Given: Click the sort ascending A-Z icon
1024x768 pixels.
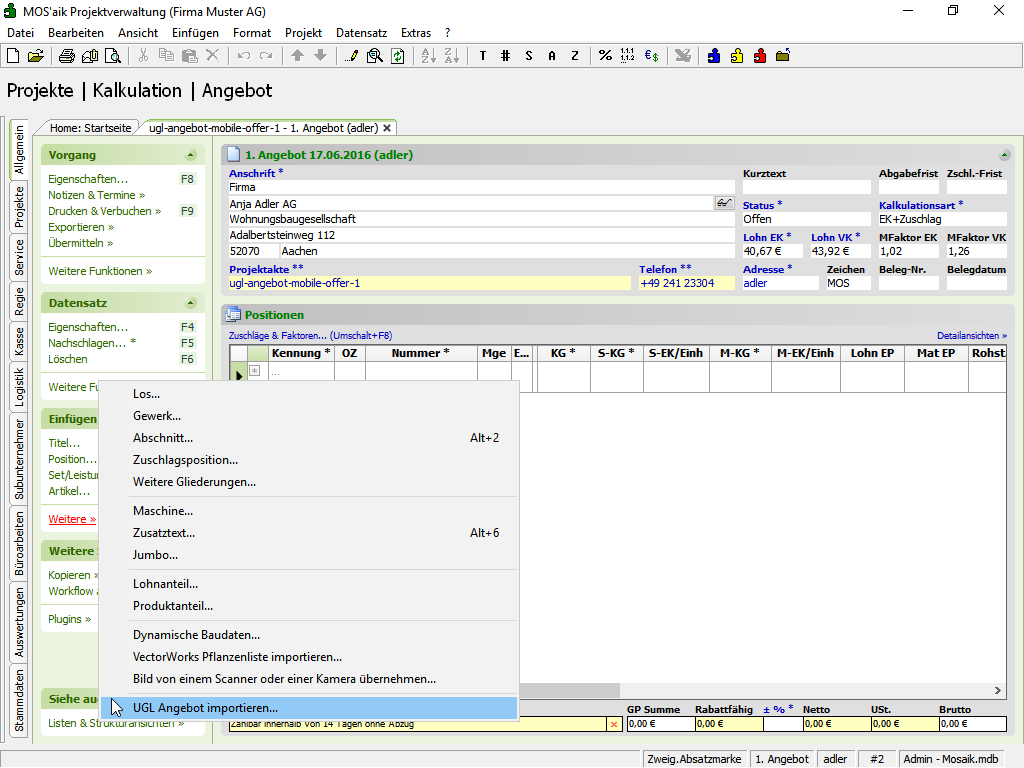Looking at the screenshot, I should tap(427, 56).
